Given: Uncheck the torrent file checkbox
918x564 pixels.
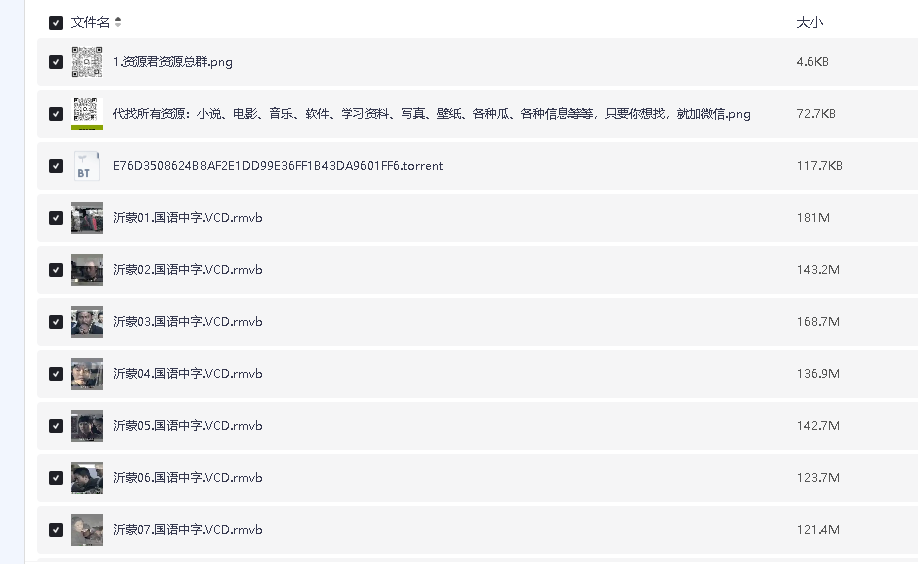Looking at the screenshot, I should click(x=56, y=166).
